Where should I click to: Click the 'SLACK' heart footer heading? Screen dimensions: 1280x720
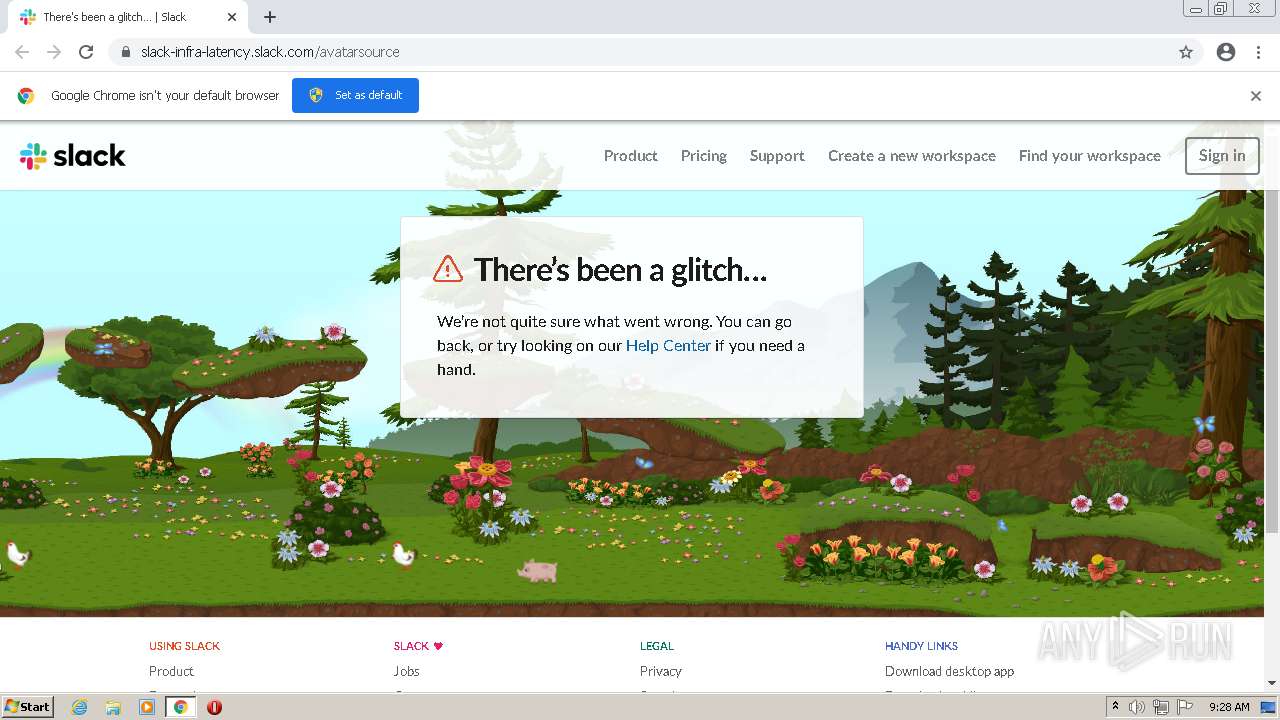[418, 646]
